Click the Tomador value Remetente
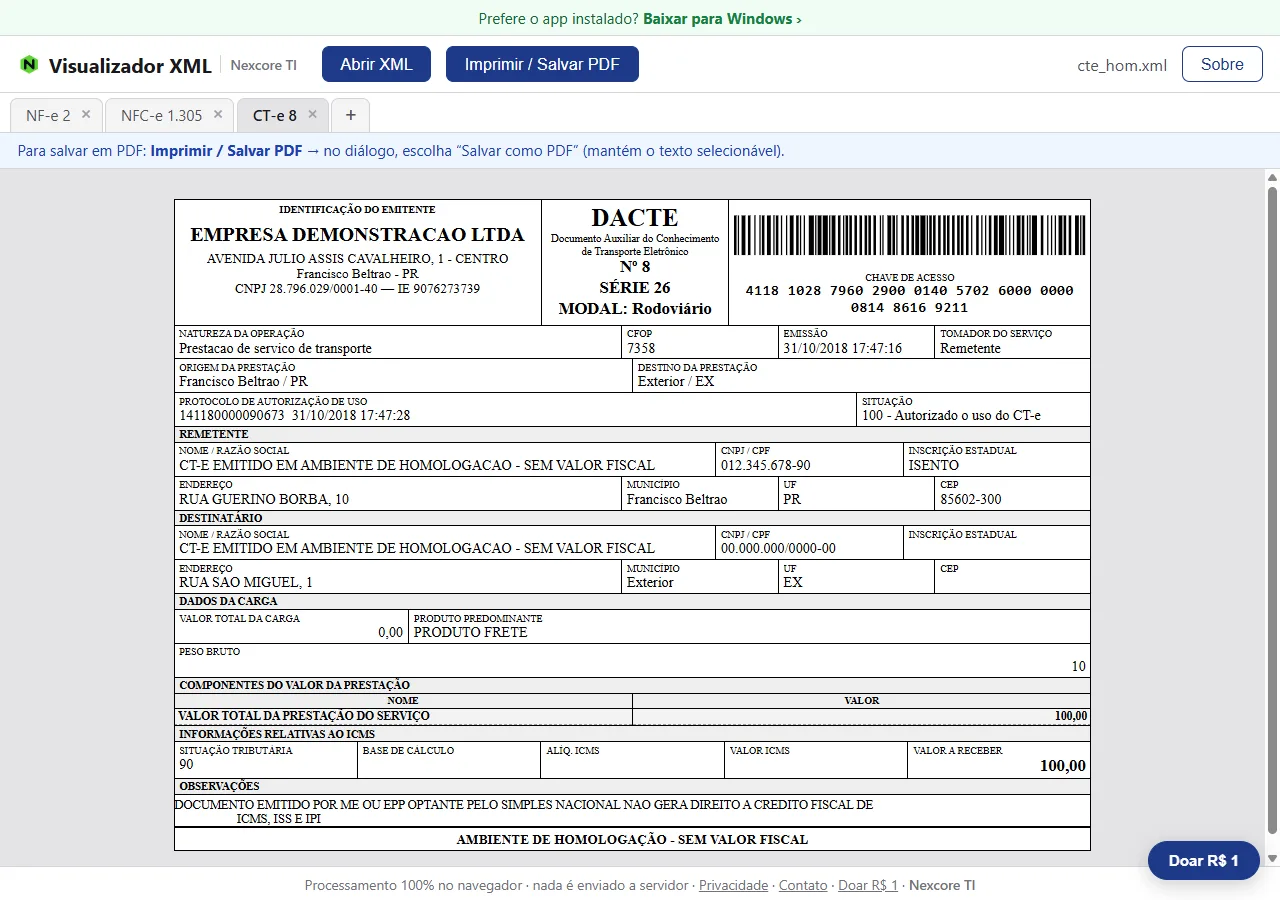This screenshot has height=900, width=1280. point(970,349)
